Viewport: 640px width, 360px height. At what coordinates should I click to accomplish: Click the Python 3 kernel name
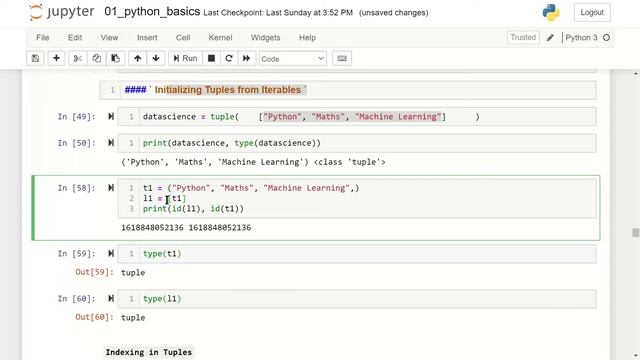[581, 38]
